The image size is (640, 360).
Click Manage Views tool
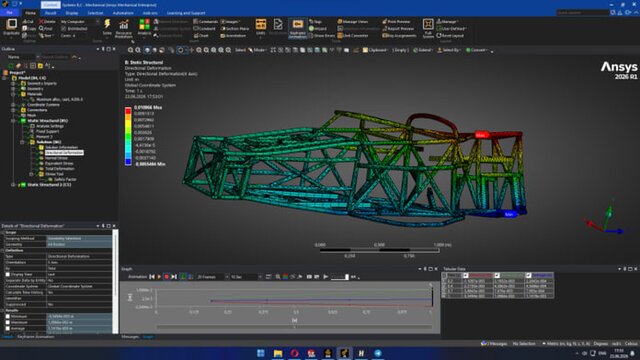pyautogui.click(x=353, y=22)
